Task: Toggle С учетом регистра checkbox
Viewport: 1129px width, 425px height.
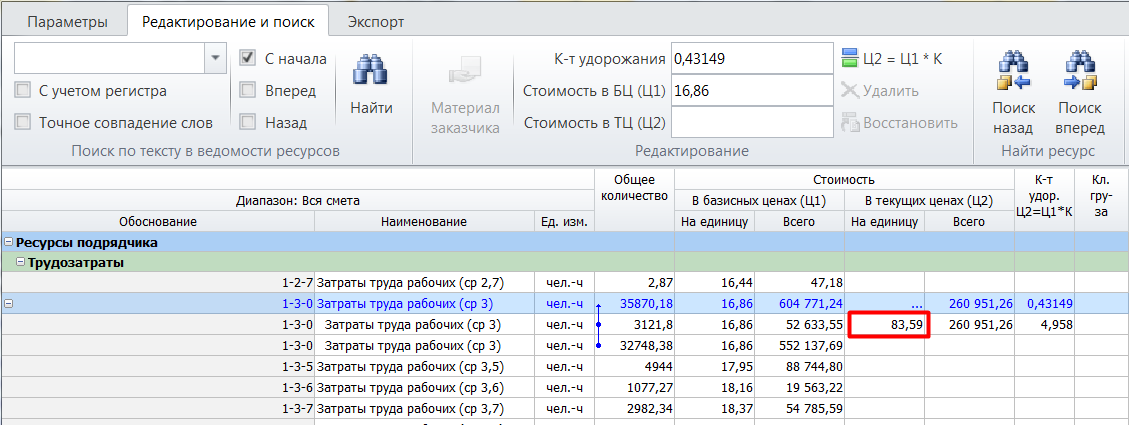Action: pos(23,91)
